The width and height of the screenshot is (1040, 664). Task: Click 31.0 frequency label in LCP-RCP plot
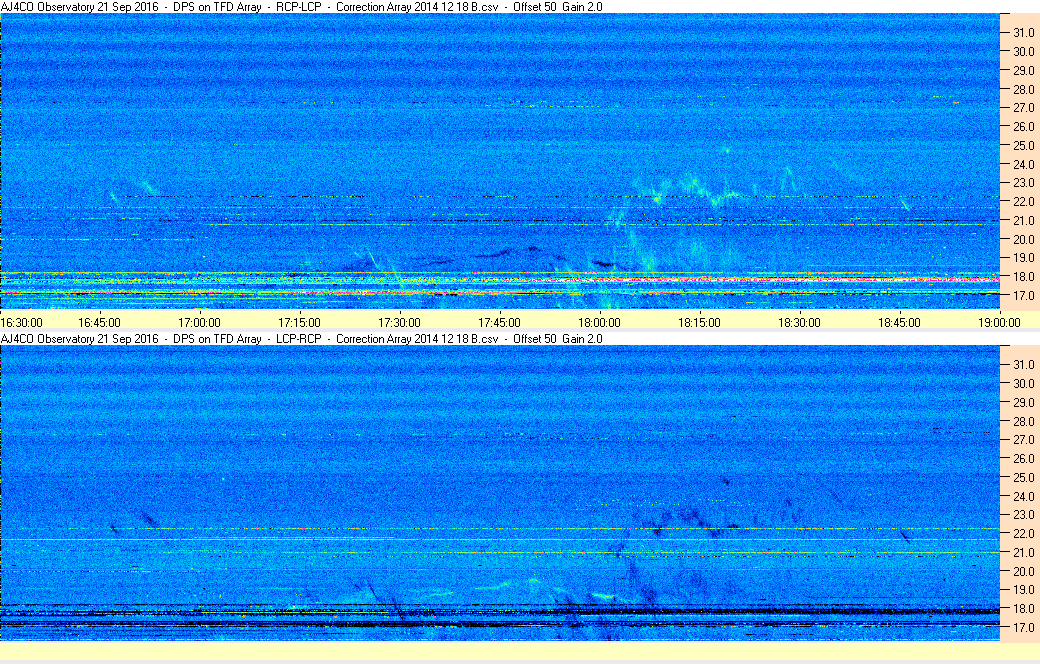[x=1023, y=365]
